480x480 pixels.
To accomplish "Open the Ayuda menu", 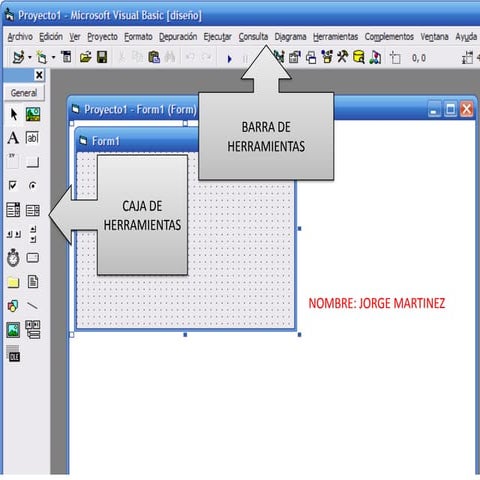I will (x=466, y=37).
